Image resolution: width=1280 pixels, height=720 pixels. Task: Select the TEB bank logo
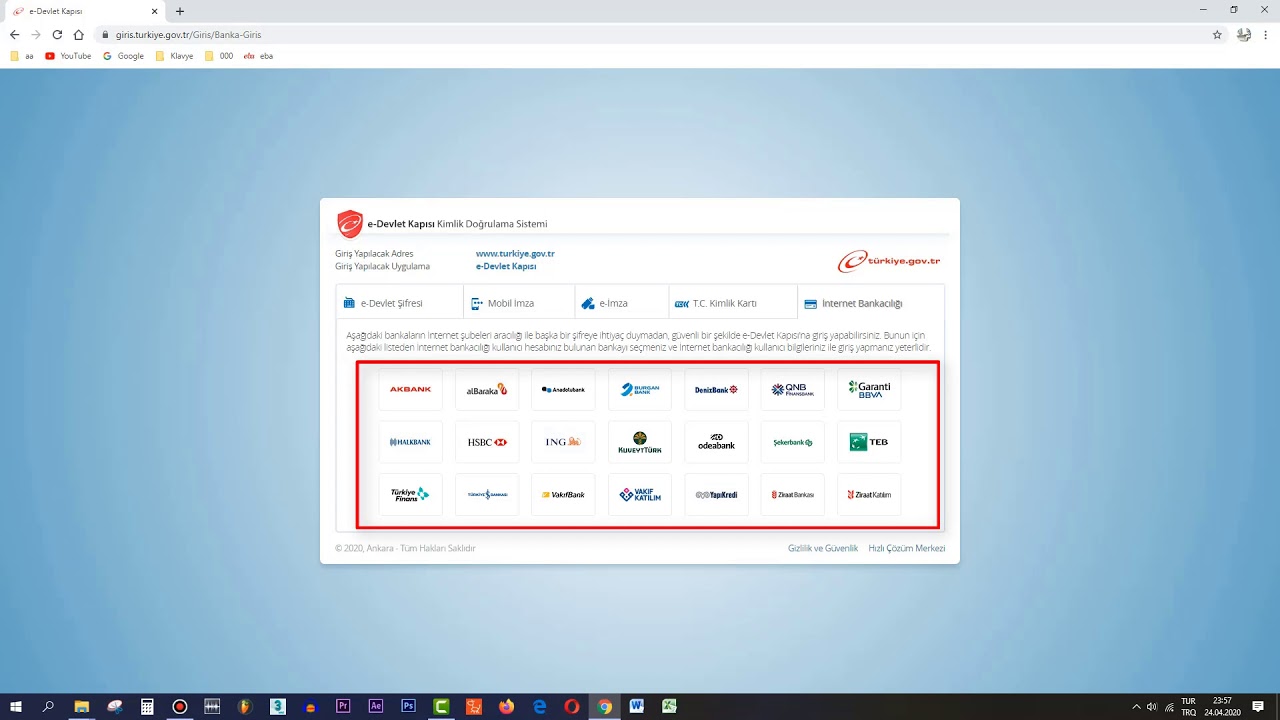pyautogui.click(x=869, y=442)
